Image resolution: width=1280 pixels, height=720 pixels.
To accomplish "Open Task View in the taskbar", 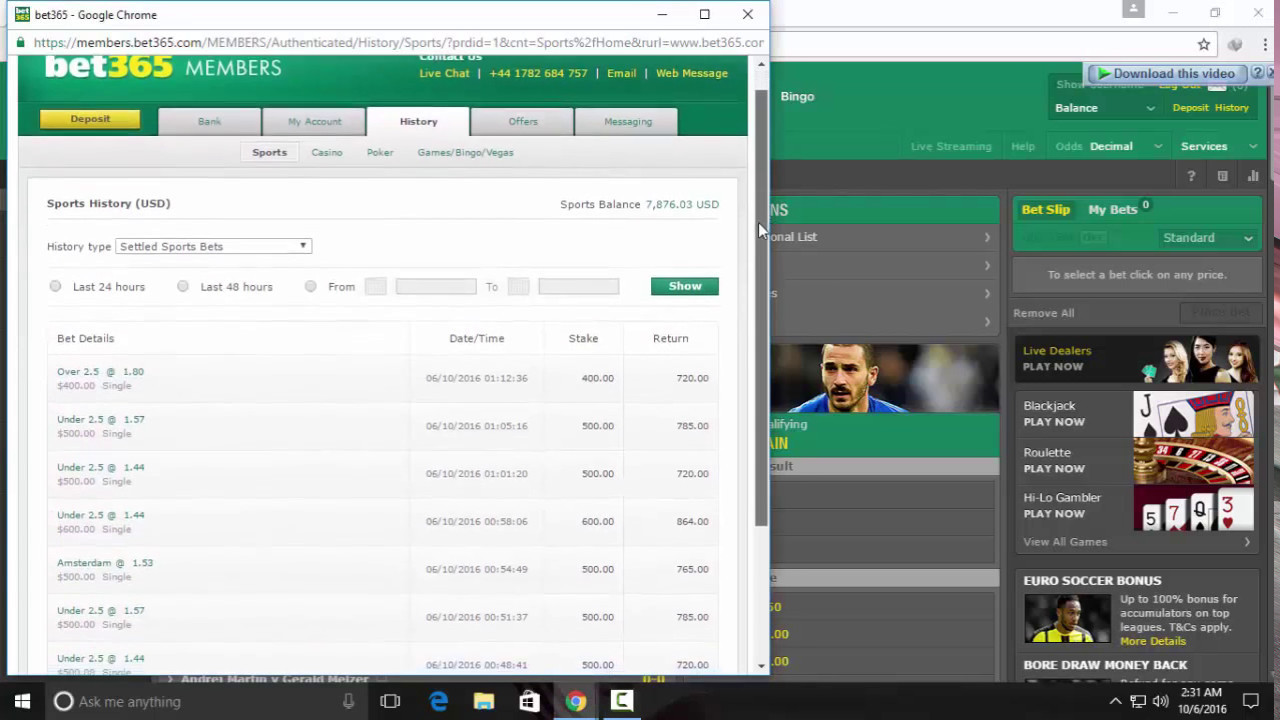I will click(390, 701).
